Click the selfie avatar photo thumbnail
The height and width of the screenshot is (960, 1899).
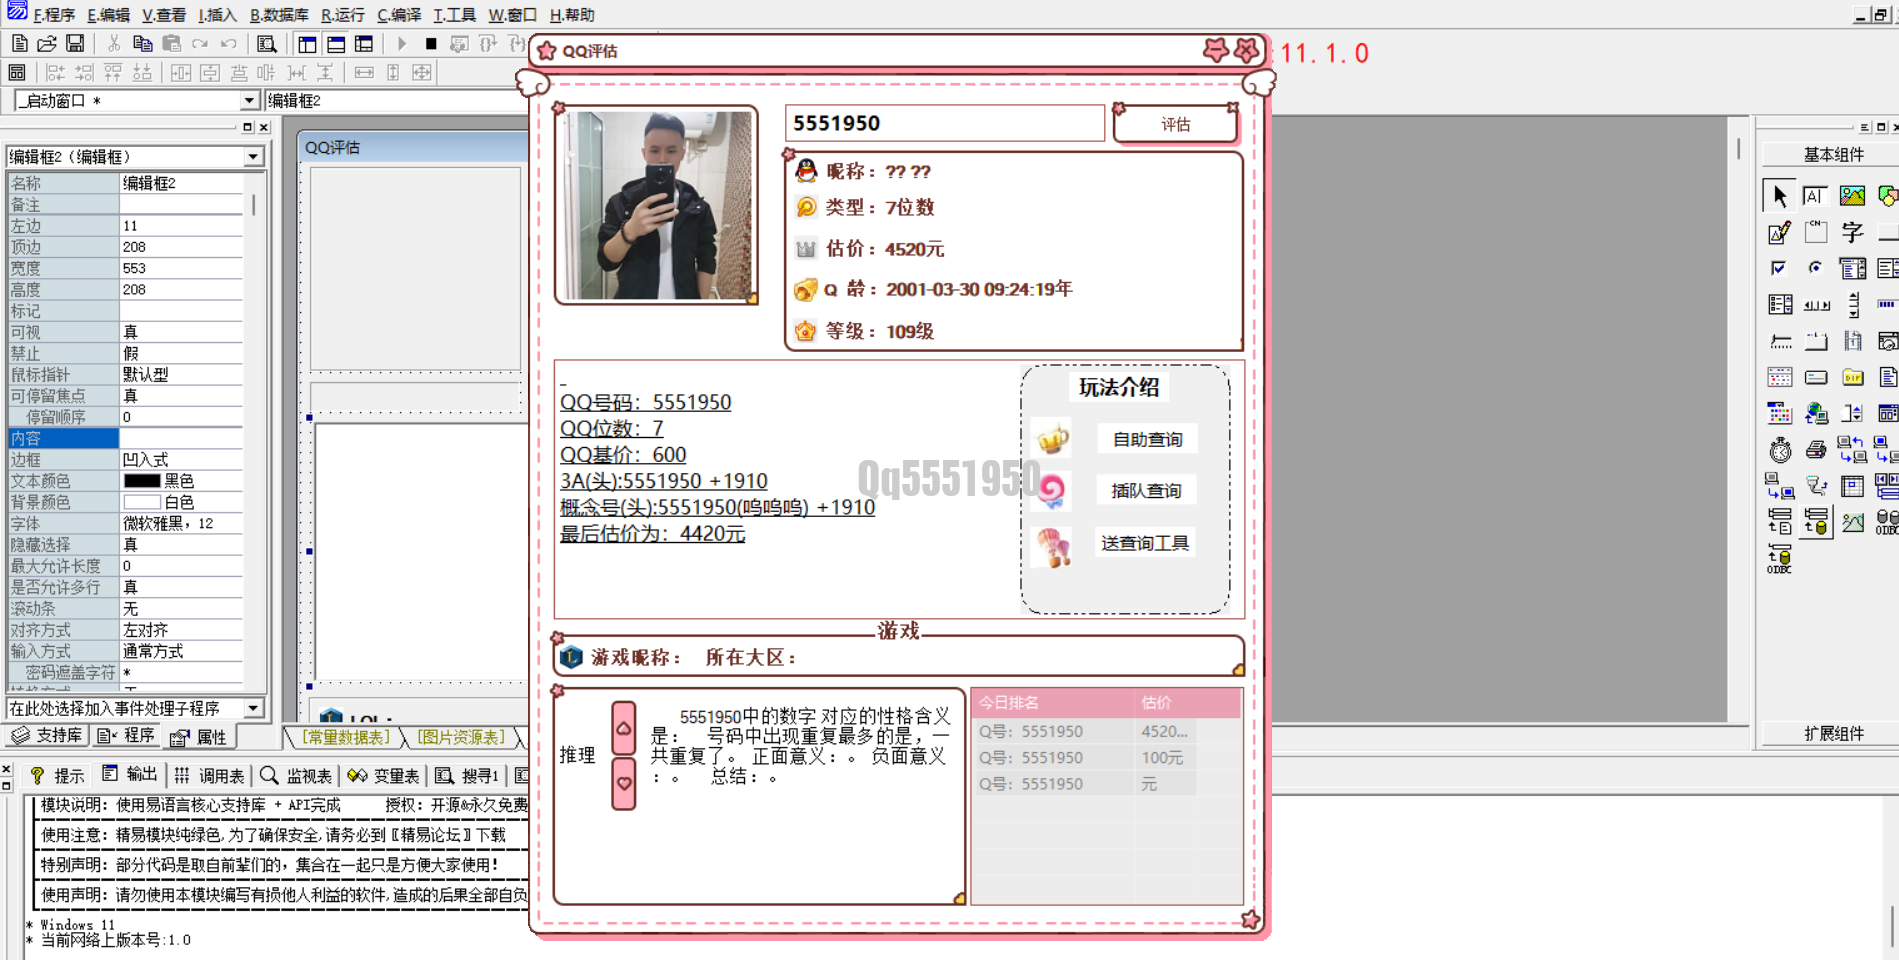(x=658, y=205)
